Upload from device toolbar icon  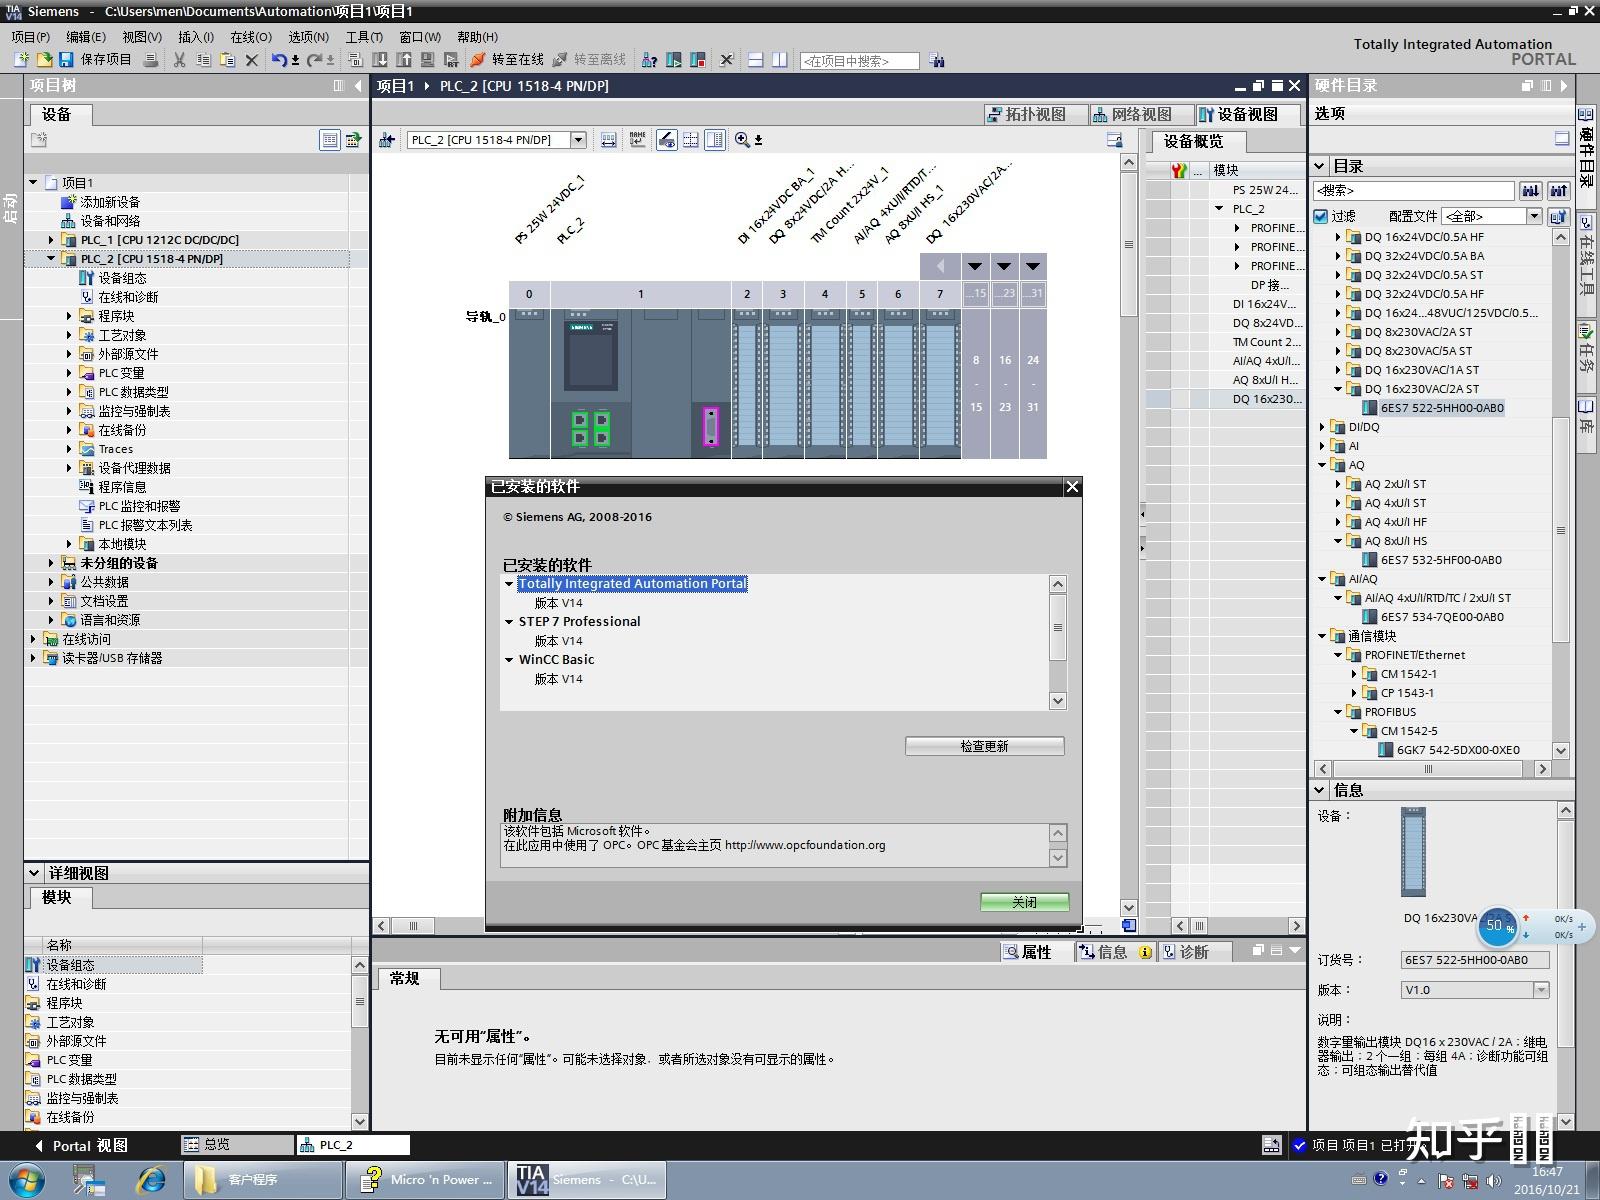404,60
